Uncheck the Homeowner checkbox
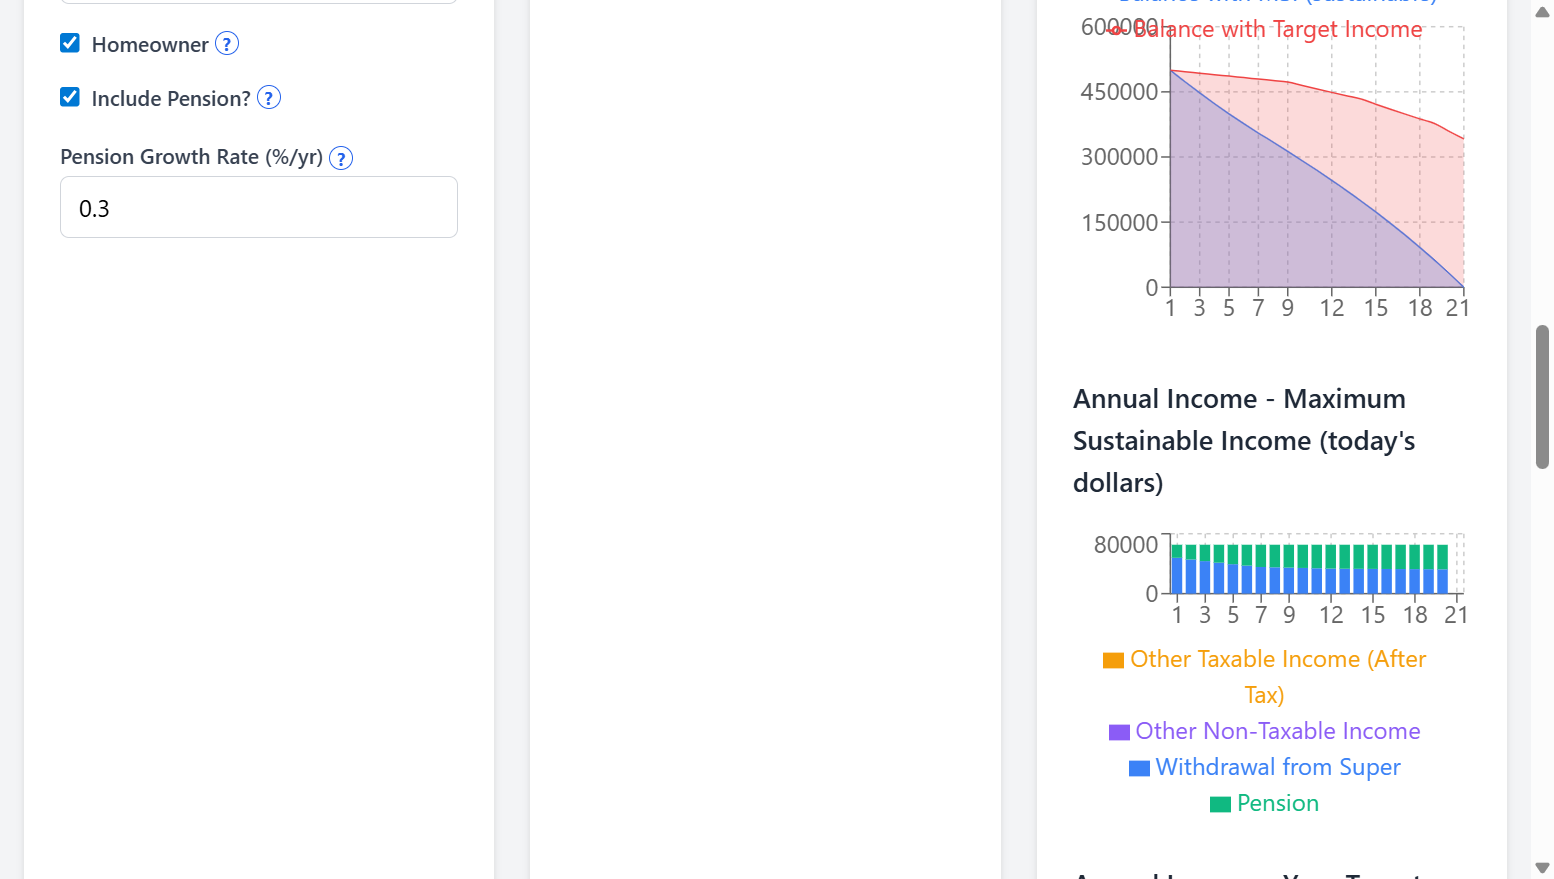Viewport: 1554px width, 879px height. coord(70,43)
